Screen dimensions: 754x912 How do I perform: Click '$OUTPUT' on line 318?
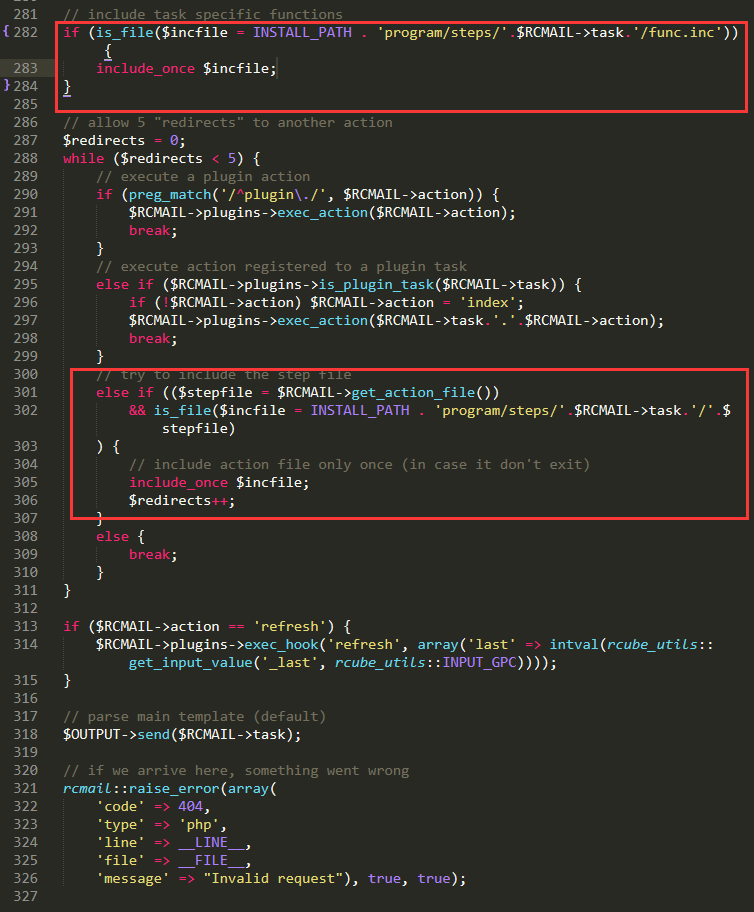click(91, 735)
